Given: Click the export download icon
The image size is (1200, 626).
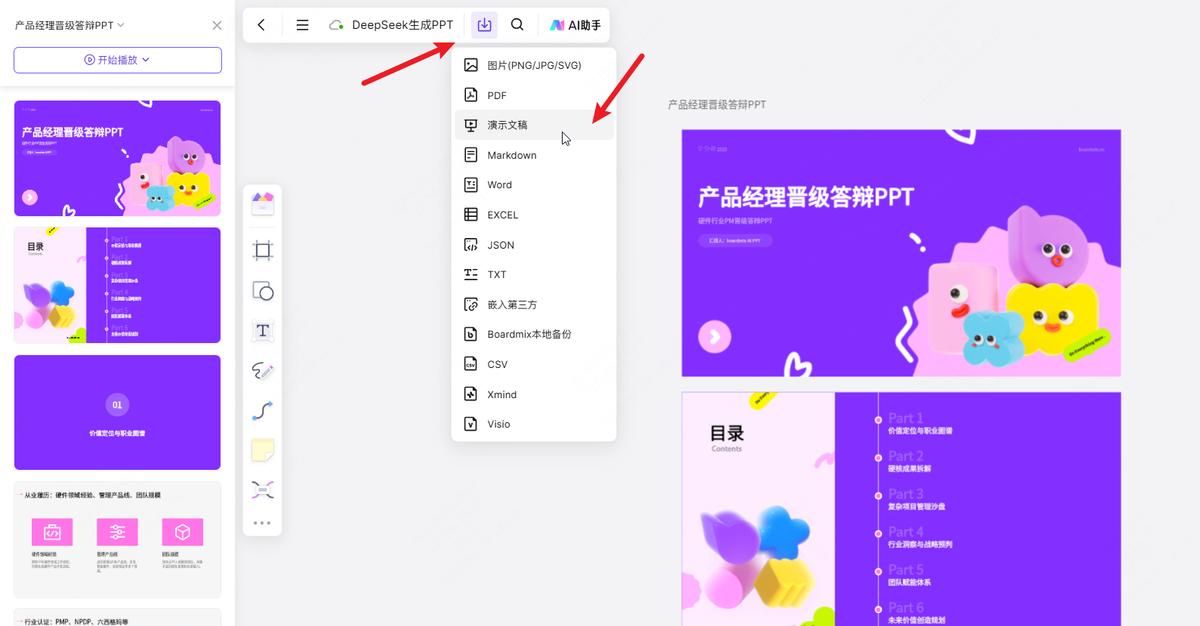Looking at the screenshot, I should tap(484, 24).
